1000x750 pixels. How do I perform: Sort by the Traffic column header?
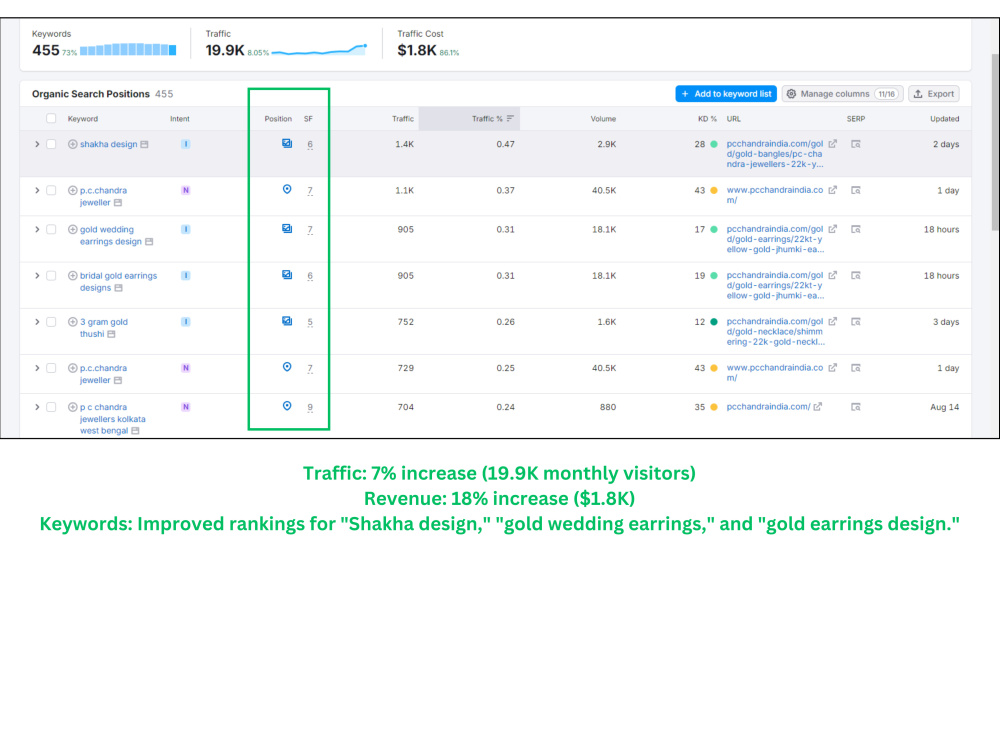click(x=403, y=119)
